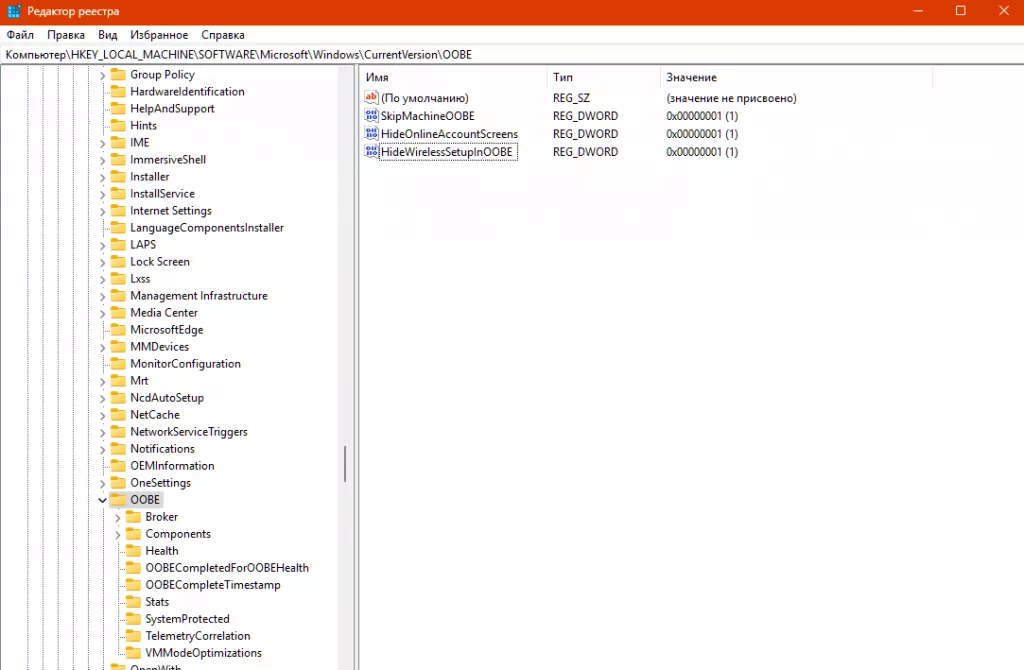Click the vertical scrollbar of the tree pane
Viewport: 1024px width, 670px height.
coord(345,463)
